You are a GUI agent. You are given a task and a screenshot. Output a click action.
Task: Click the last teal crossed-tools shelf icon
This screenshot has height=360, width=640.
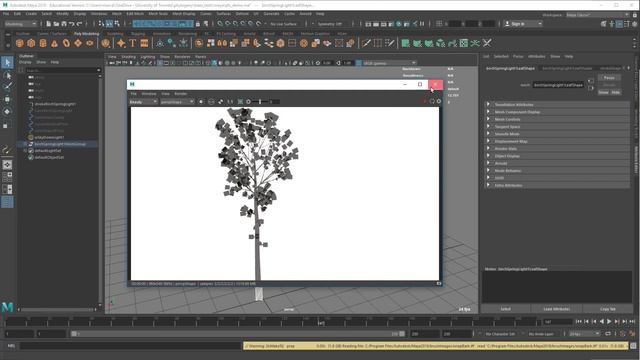(x=487, y=43)
